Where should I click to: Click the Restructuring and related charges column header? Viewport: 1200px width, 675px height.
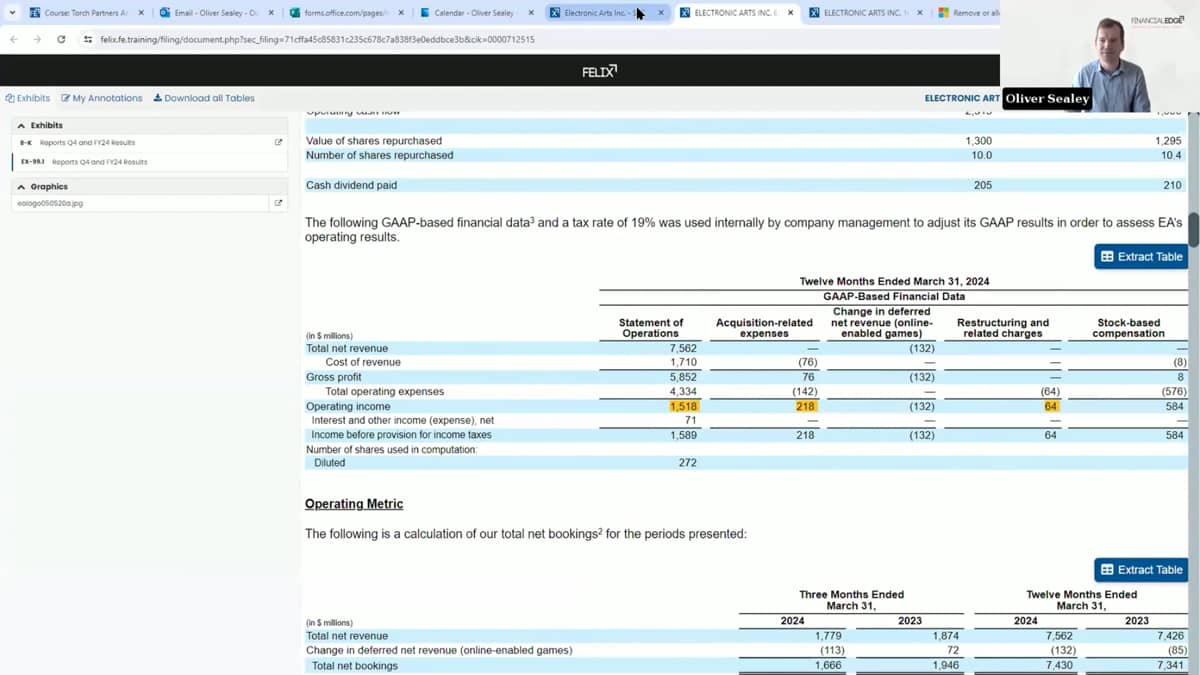(1003, 328)
